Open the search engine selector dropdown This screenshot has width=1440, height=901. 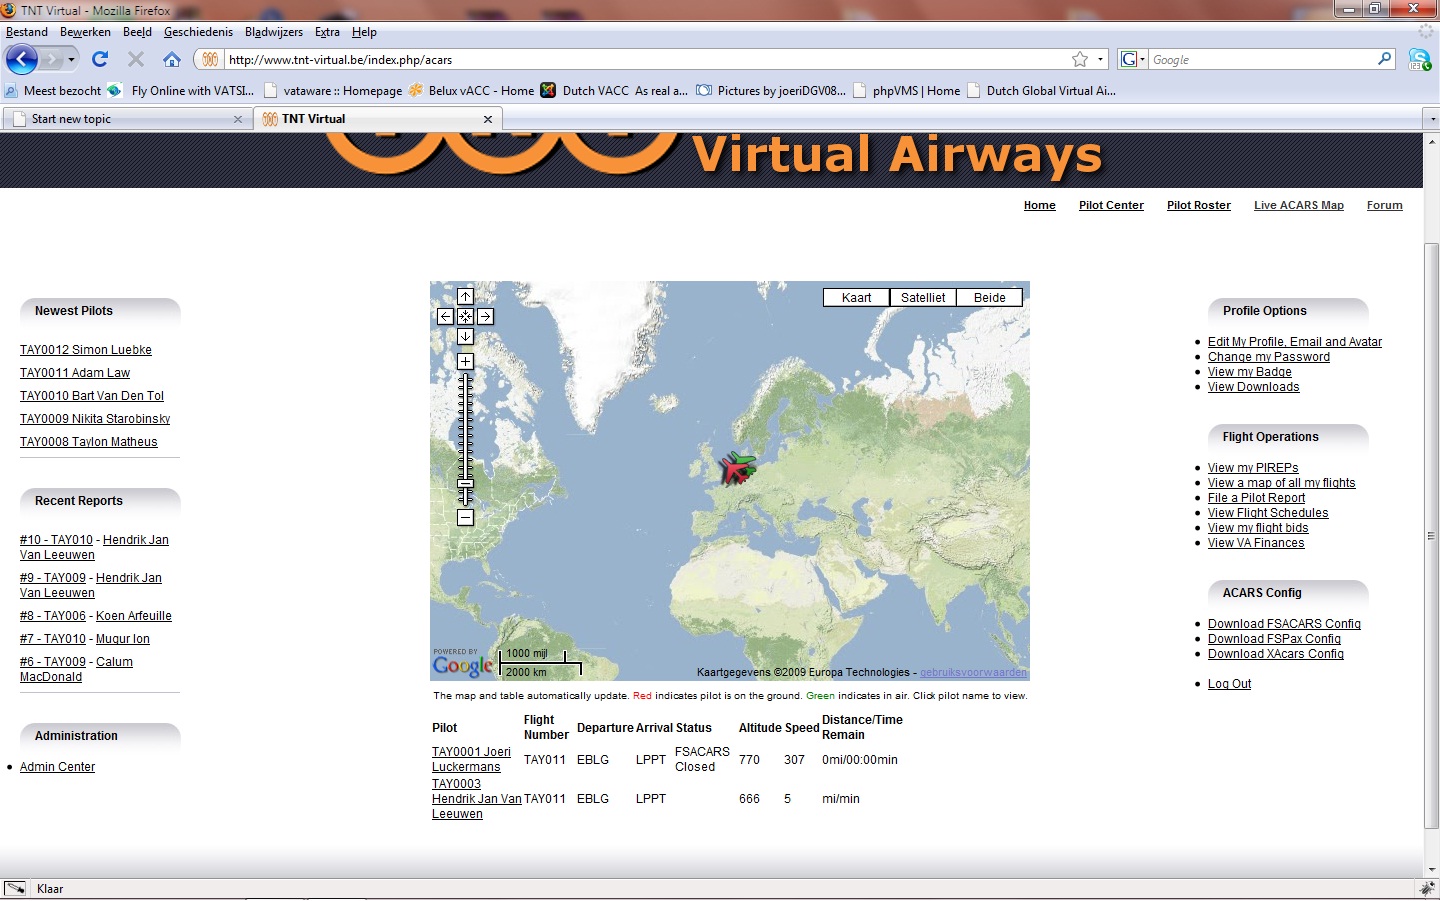[x=1132, y=59]
